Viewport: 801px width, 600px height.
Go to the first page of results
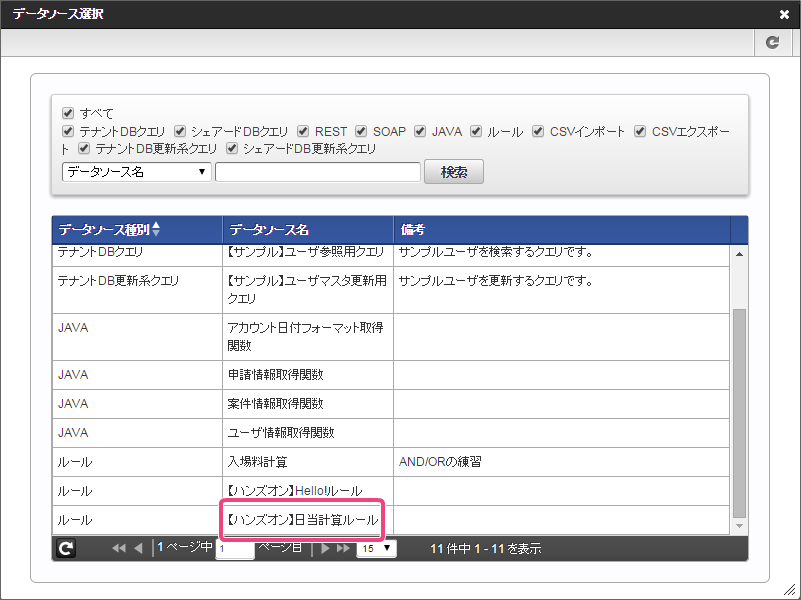[x=119, y=548]
